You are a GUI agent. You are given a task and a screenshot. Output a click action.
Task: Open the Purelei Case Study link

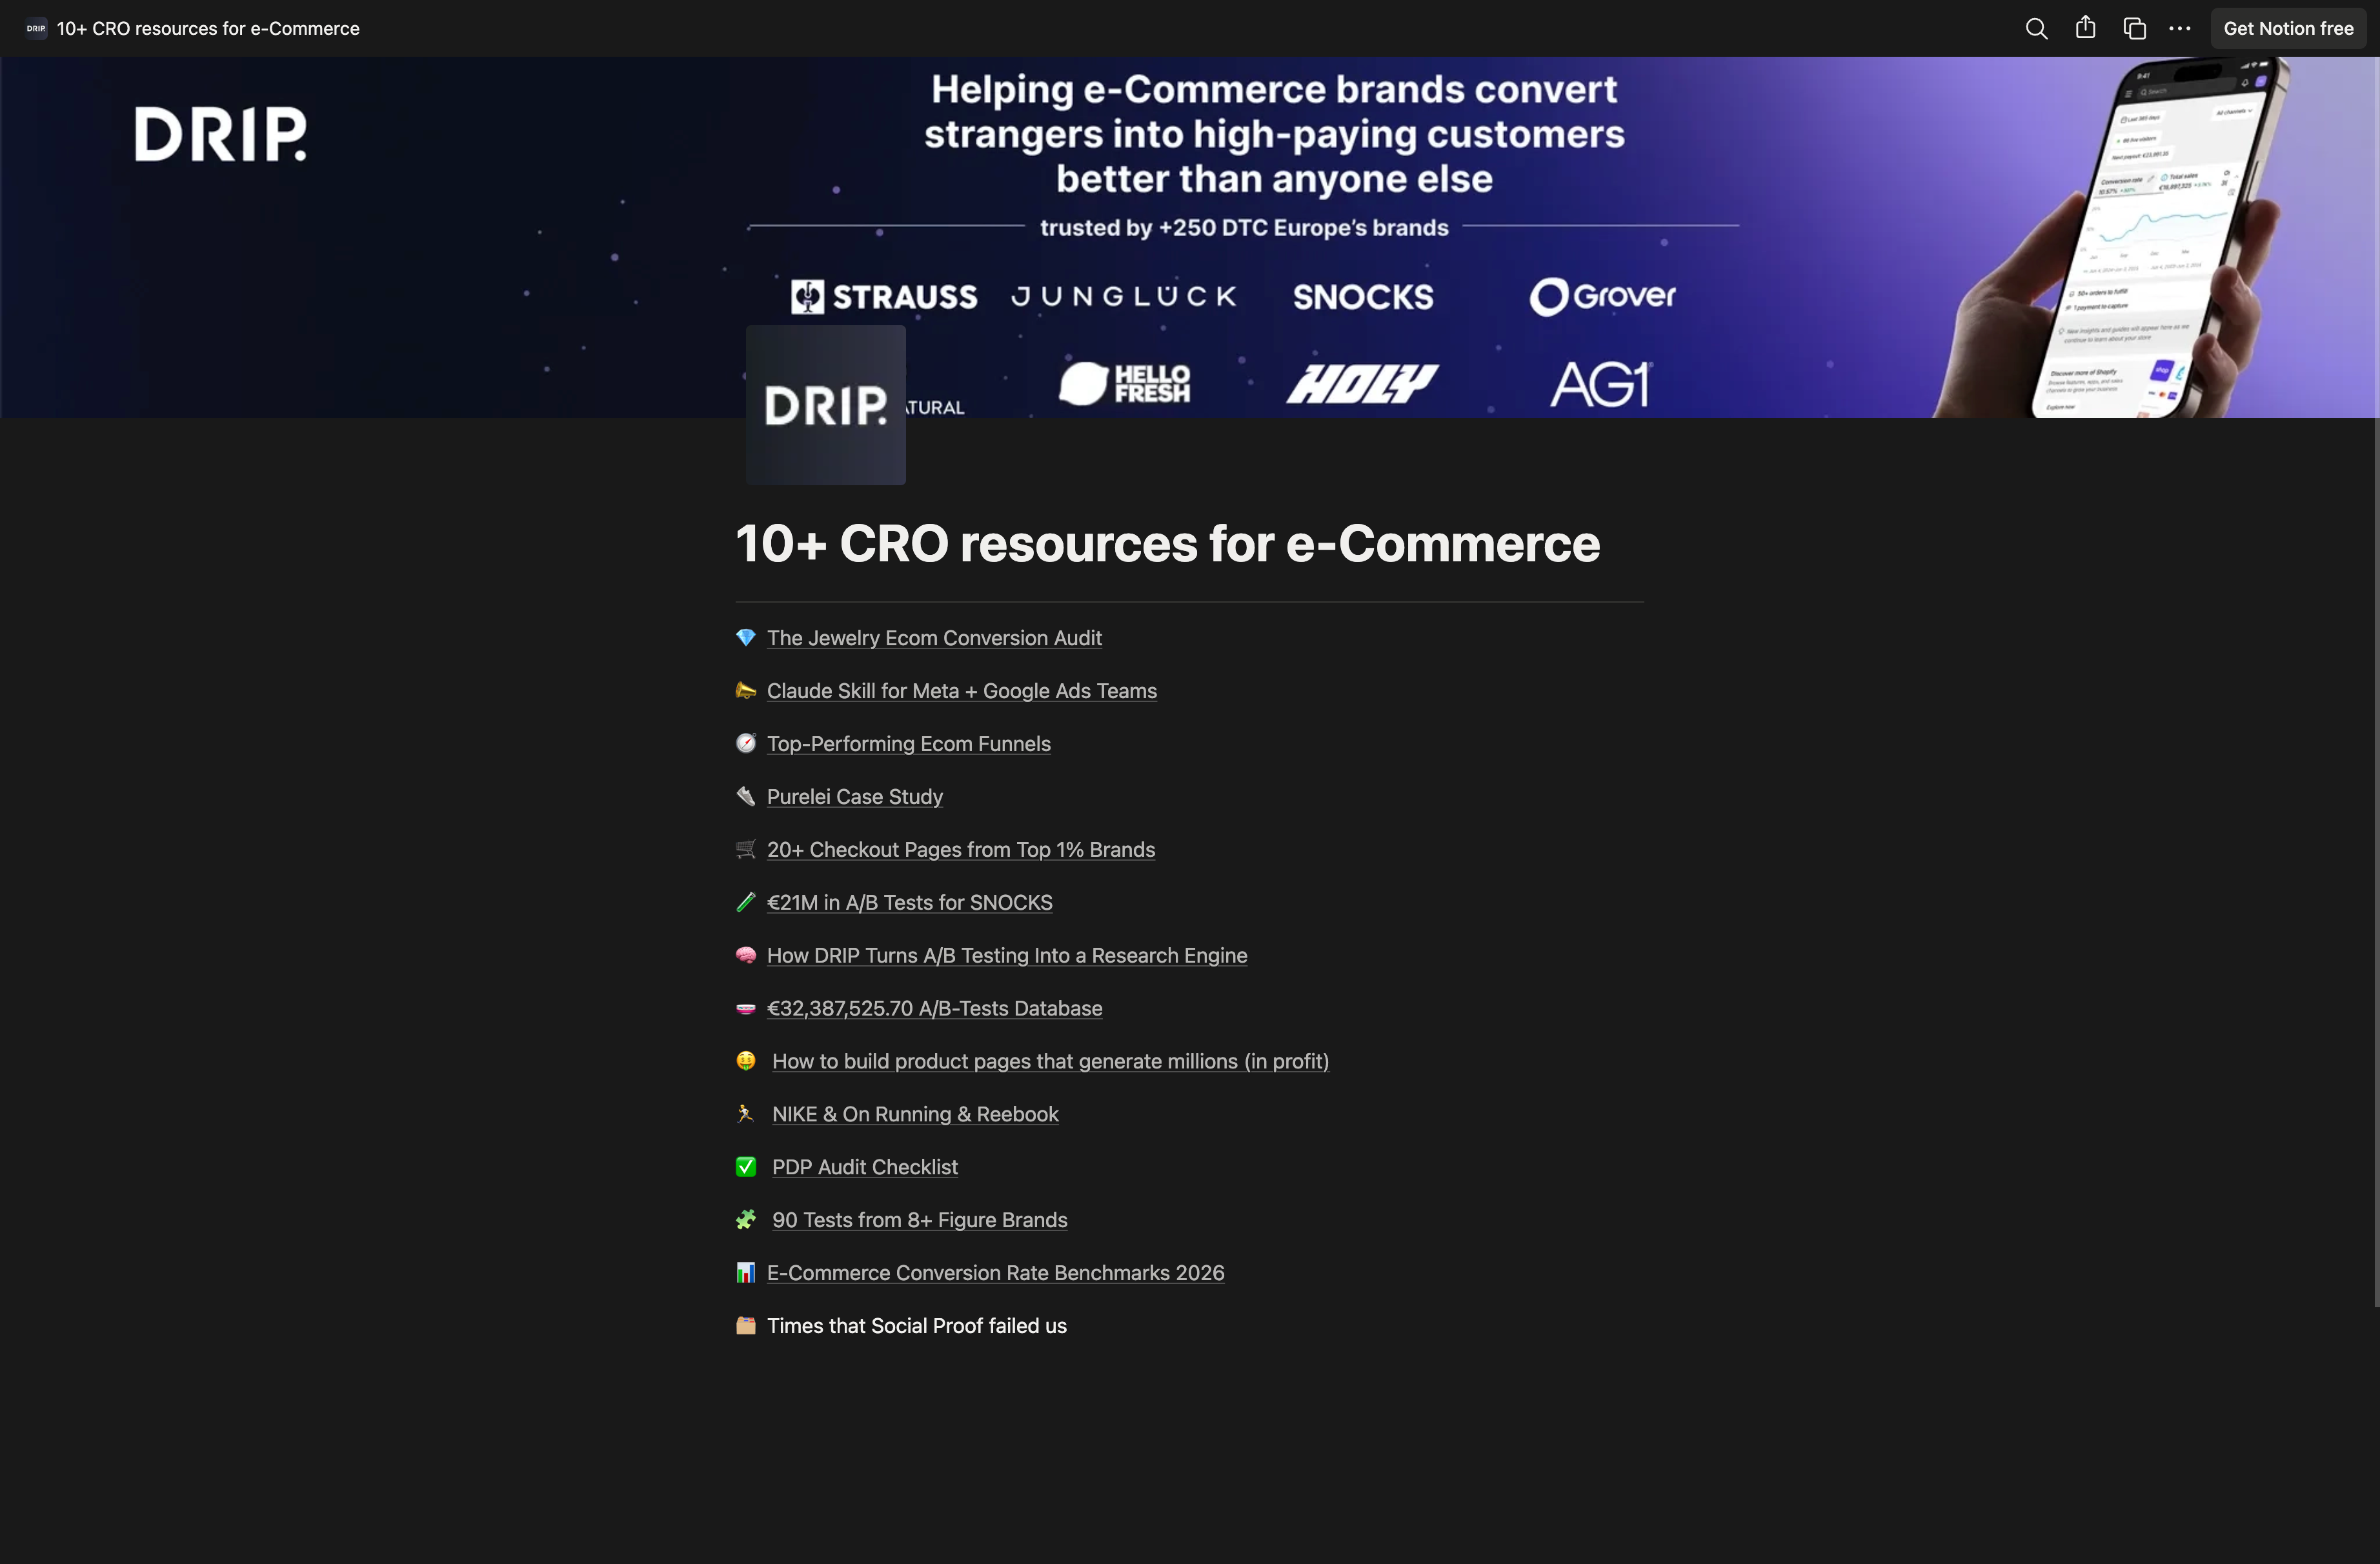pos(854,797)
